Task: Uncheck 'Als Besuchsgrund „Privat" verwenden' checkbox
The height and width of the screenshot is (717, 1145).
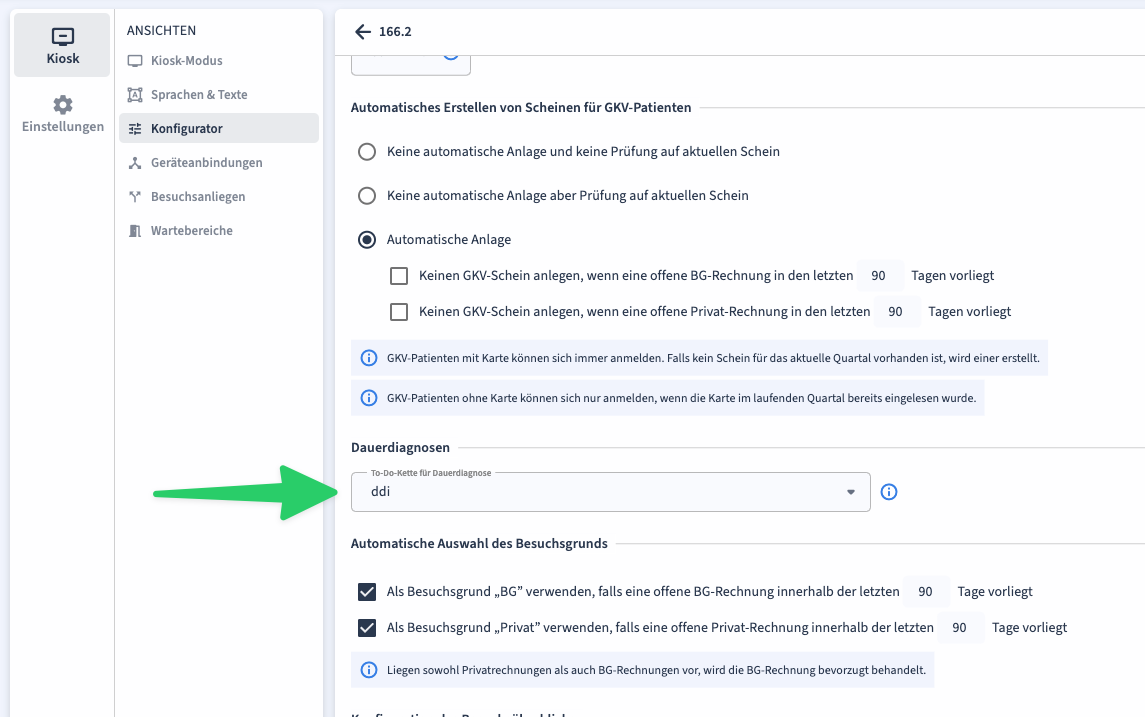Action: (x=367, y=628)
